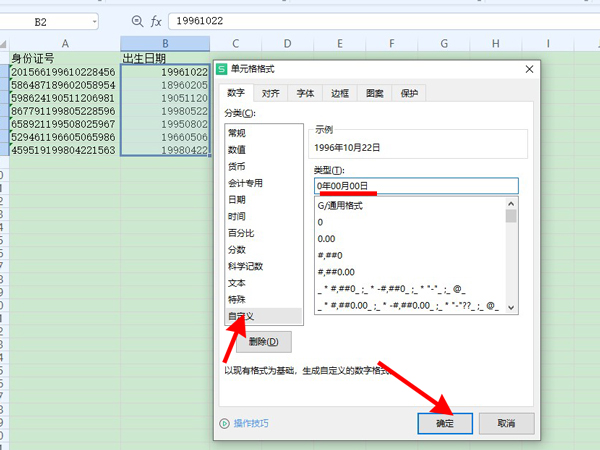Select the 自定义 category
The height and width of the screenshot is (450, 600).
242,315
